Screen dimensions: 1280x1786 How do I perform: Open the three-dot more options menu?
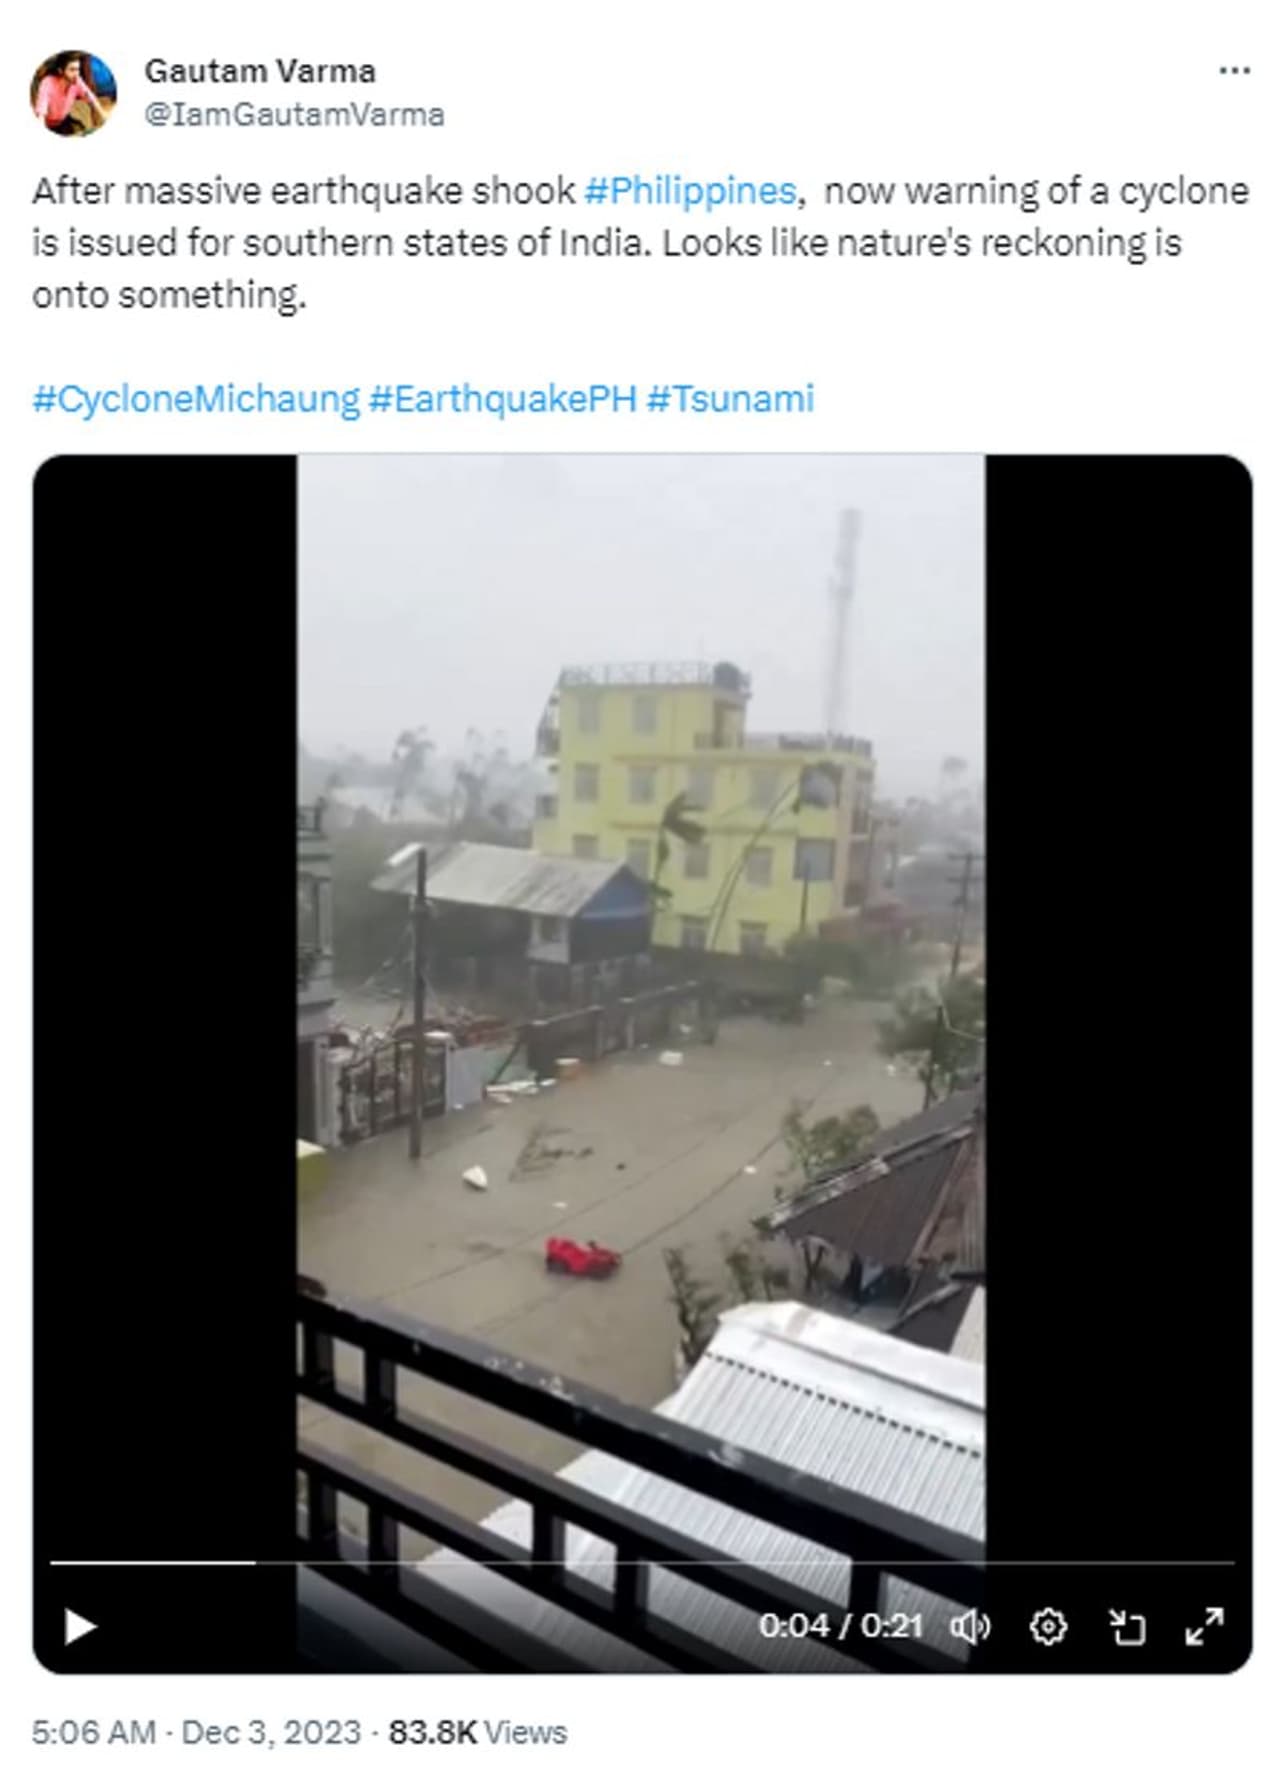[x=1234, y=71]
